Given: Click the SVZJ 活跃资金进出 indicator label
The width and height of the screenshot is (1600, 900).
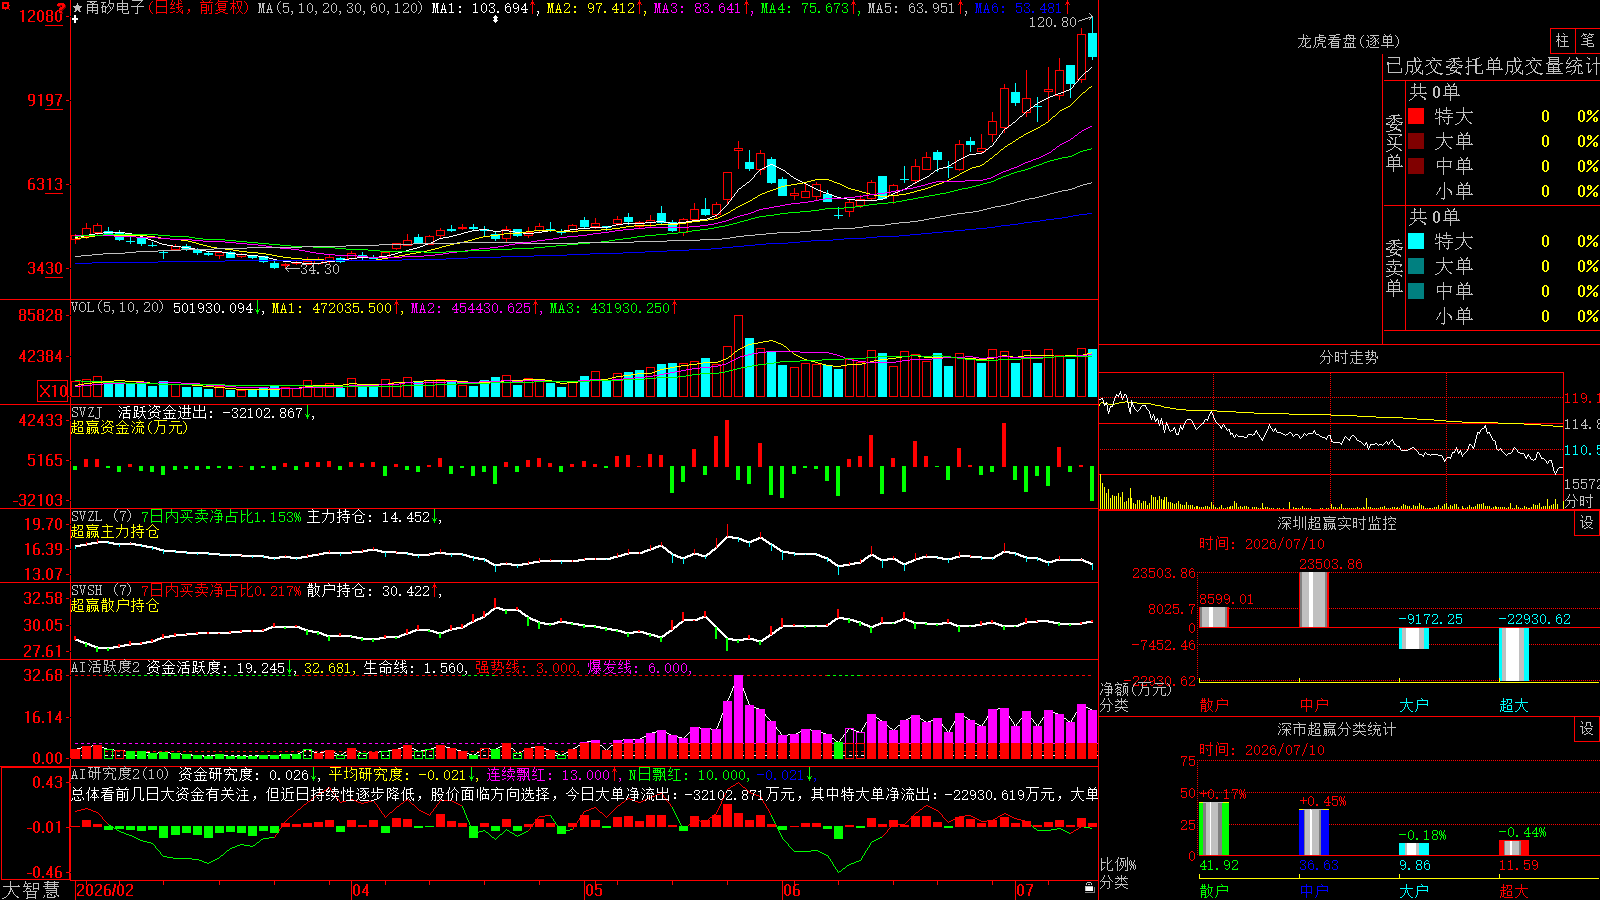Looking at the screenshot, I should (142, 412).
